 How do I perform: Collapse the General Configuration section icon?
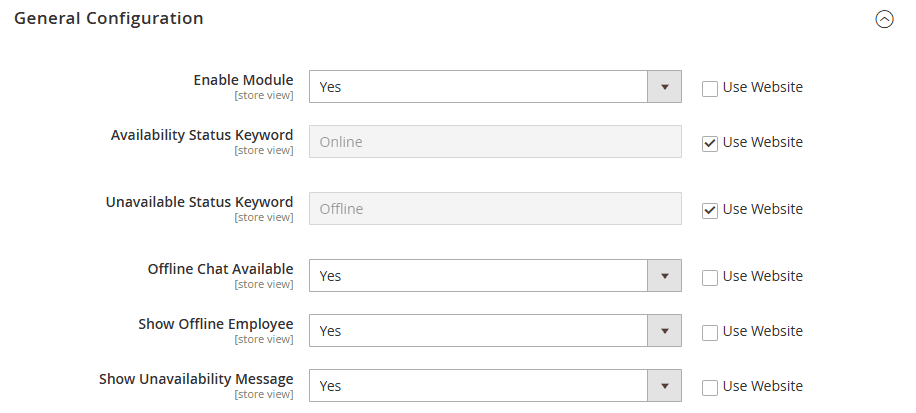pyautogui.click(x=884, y=19)
